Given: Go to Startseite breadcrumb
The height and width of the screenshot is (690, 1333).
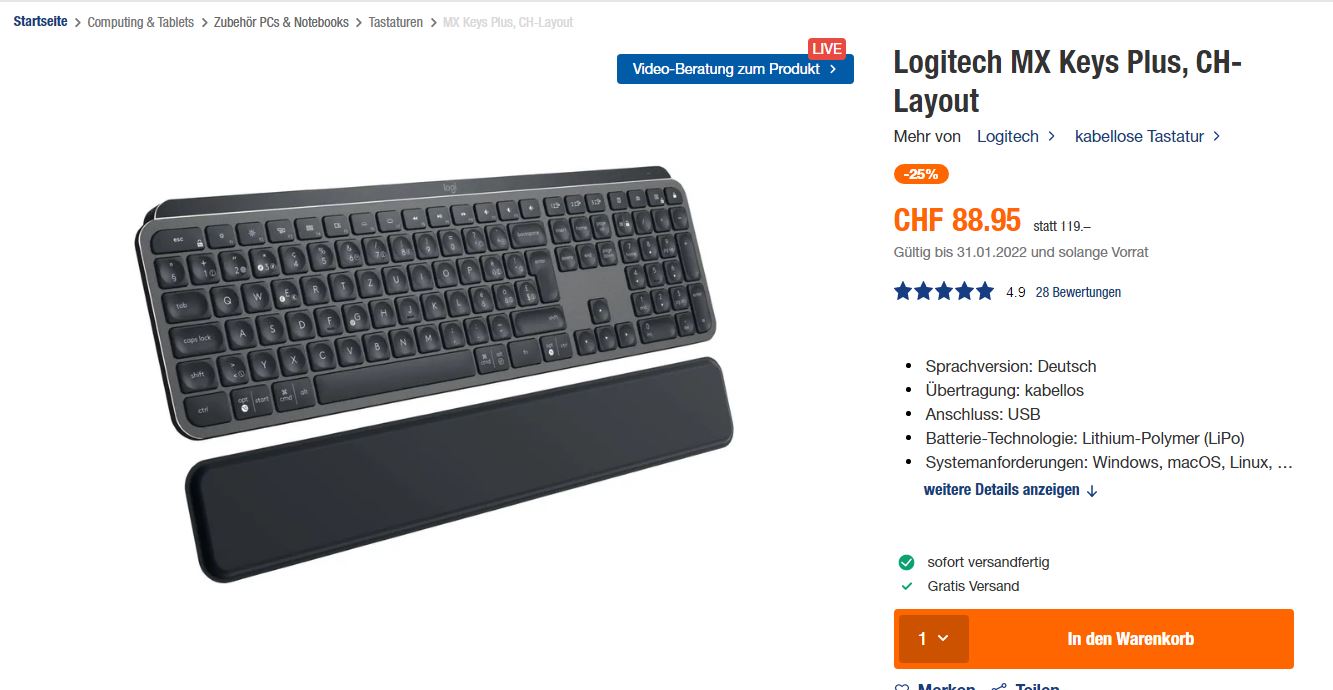Looking at the screenshot, I should coord(40,21).
